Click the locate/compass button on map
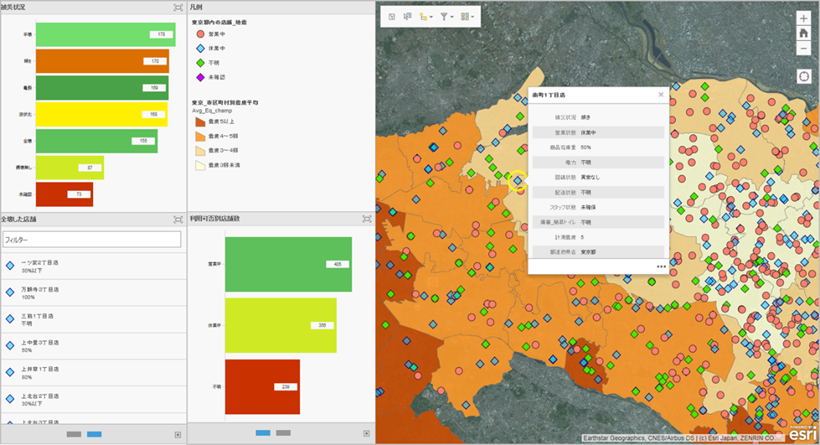This screenshot has height=445, width=820. (x=804, y=76)
